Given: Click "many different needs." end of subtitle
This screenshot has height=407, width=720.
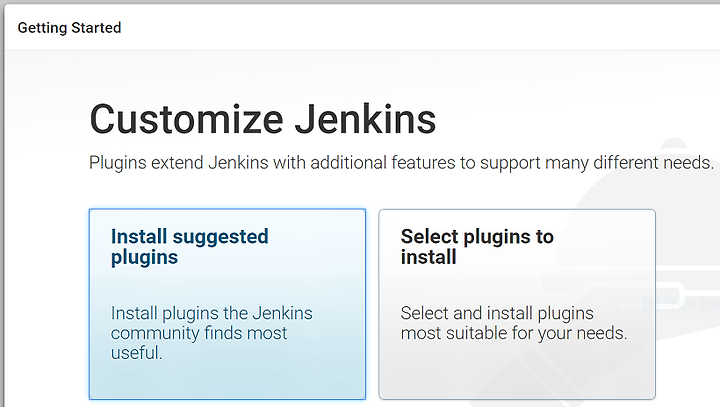Looking at the screenshot, I should click(629, 163).
